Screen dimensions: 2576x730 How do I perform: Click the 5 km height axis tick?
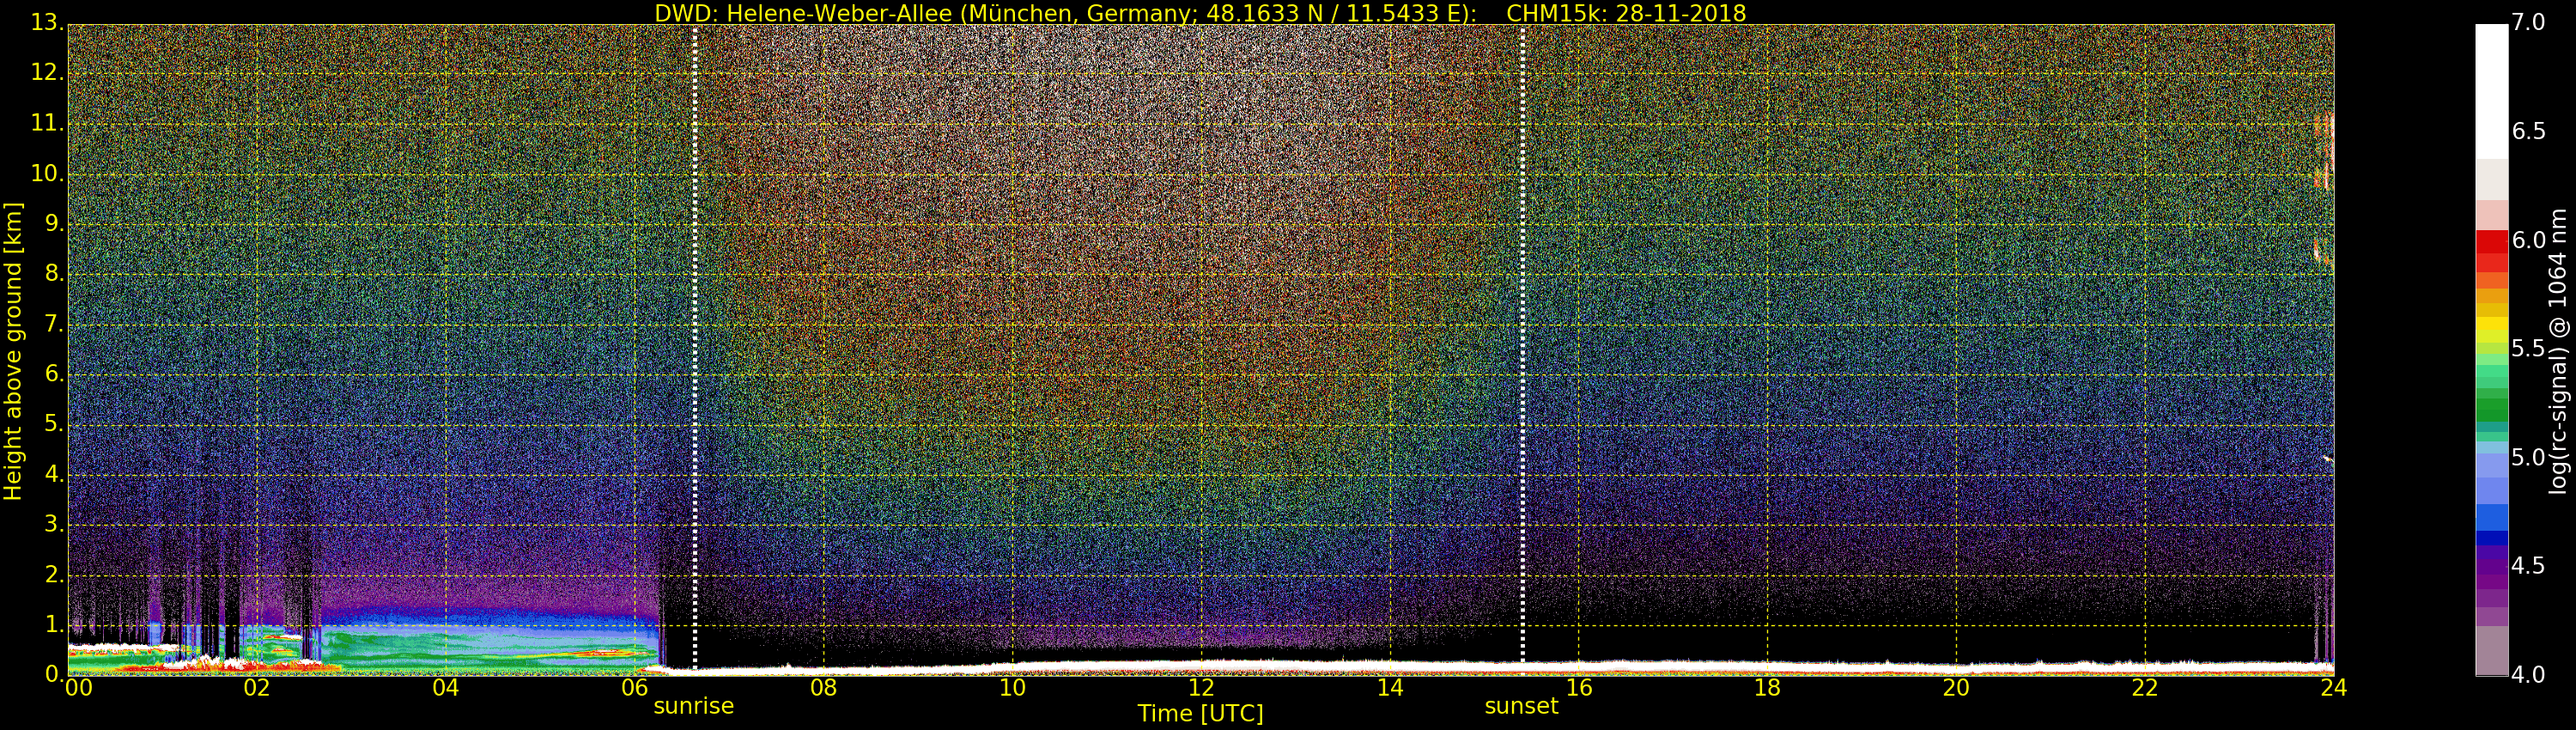click(x=53, y=425)
